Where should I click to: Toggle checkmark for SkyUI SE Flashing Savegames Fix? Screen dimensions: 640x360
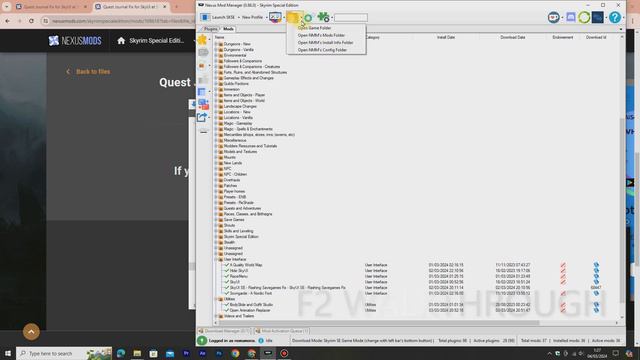[x=227, y=288]
